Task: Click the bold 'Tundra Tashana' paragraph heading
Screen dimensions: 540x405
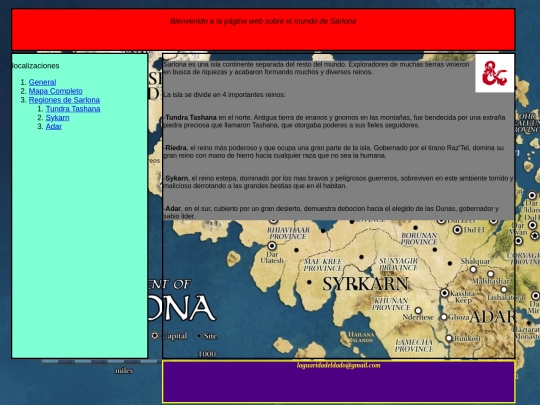Action: tap(191, 118)
